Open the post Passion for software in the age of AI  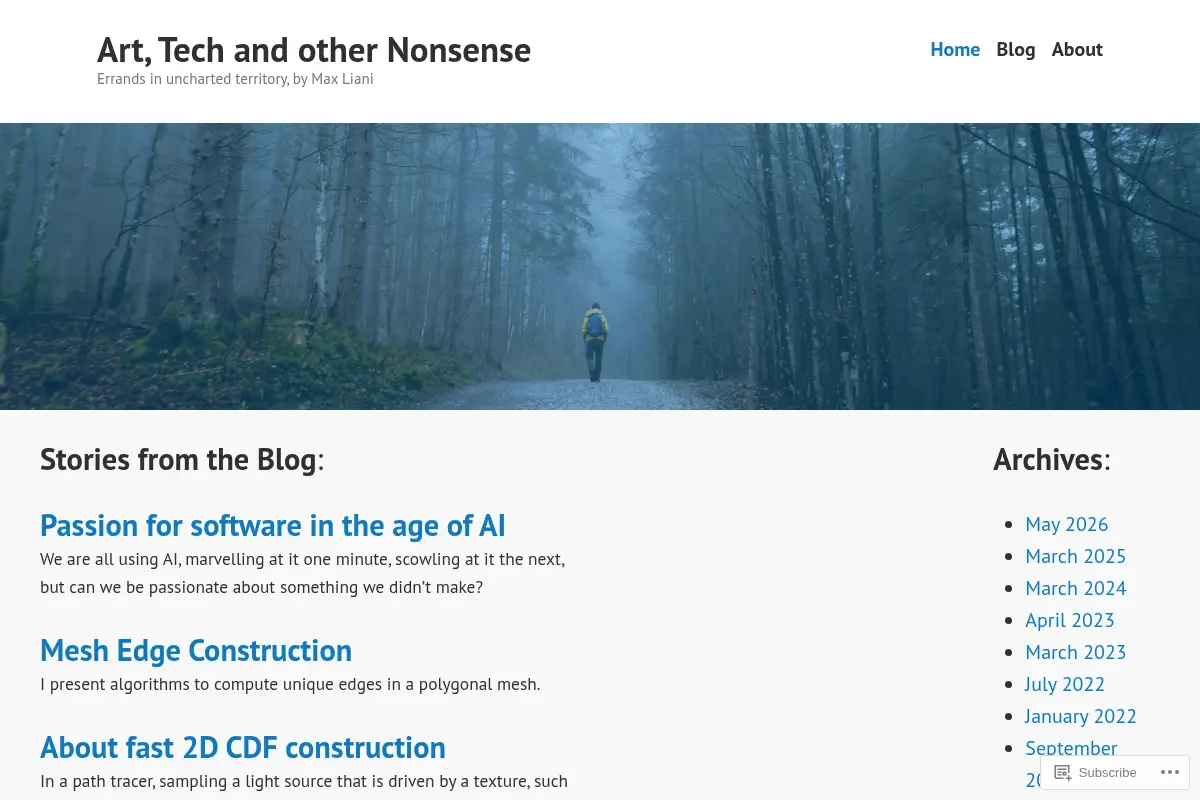[x=273, y=525]
